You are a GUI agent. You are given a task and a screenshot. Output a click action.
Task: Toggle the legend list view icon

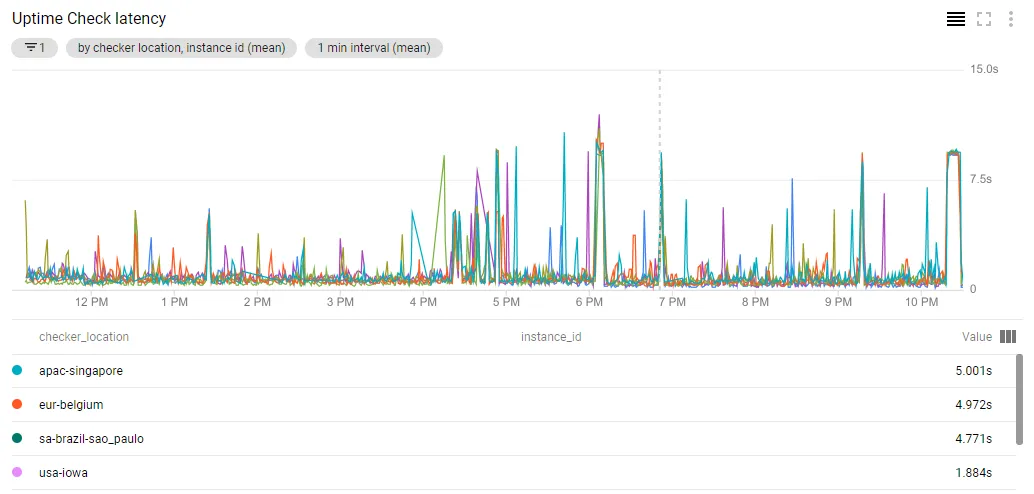tap(956, 19)
